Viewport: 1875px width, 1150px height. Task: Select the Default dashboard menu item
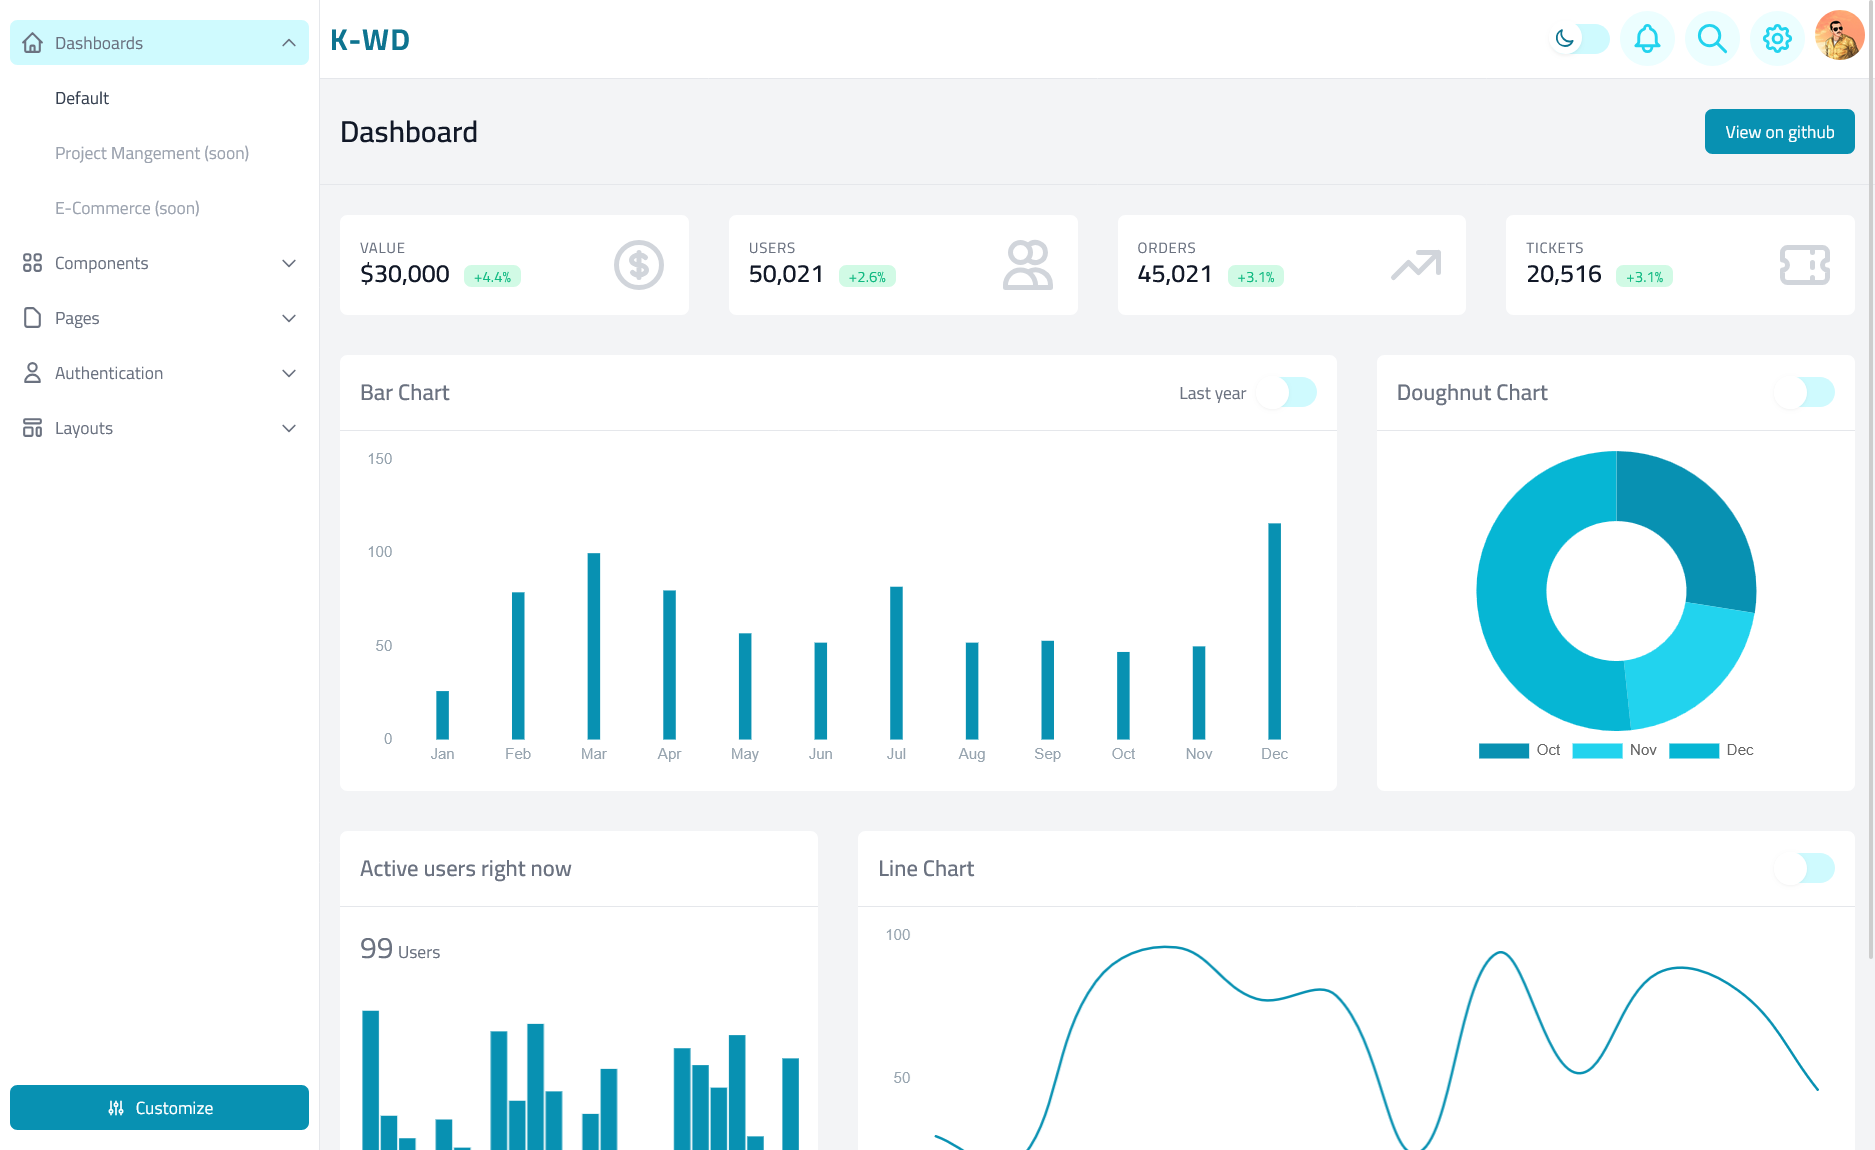pyautogui.click(x=82, y=98)
